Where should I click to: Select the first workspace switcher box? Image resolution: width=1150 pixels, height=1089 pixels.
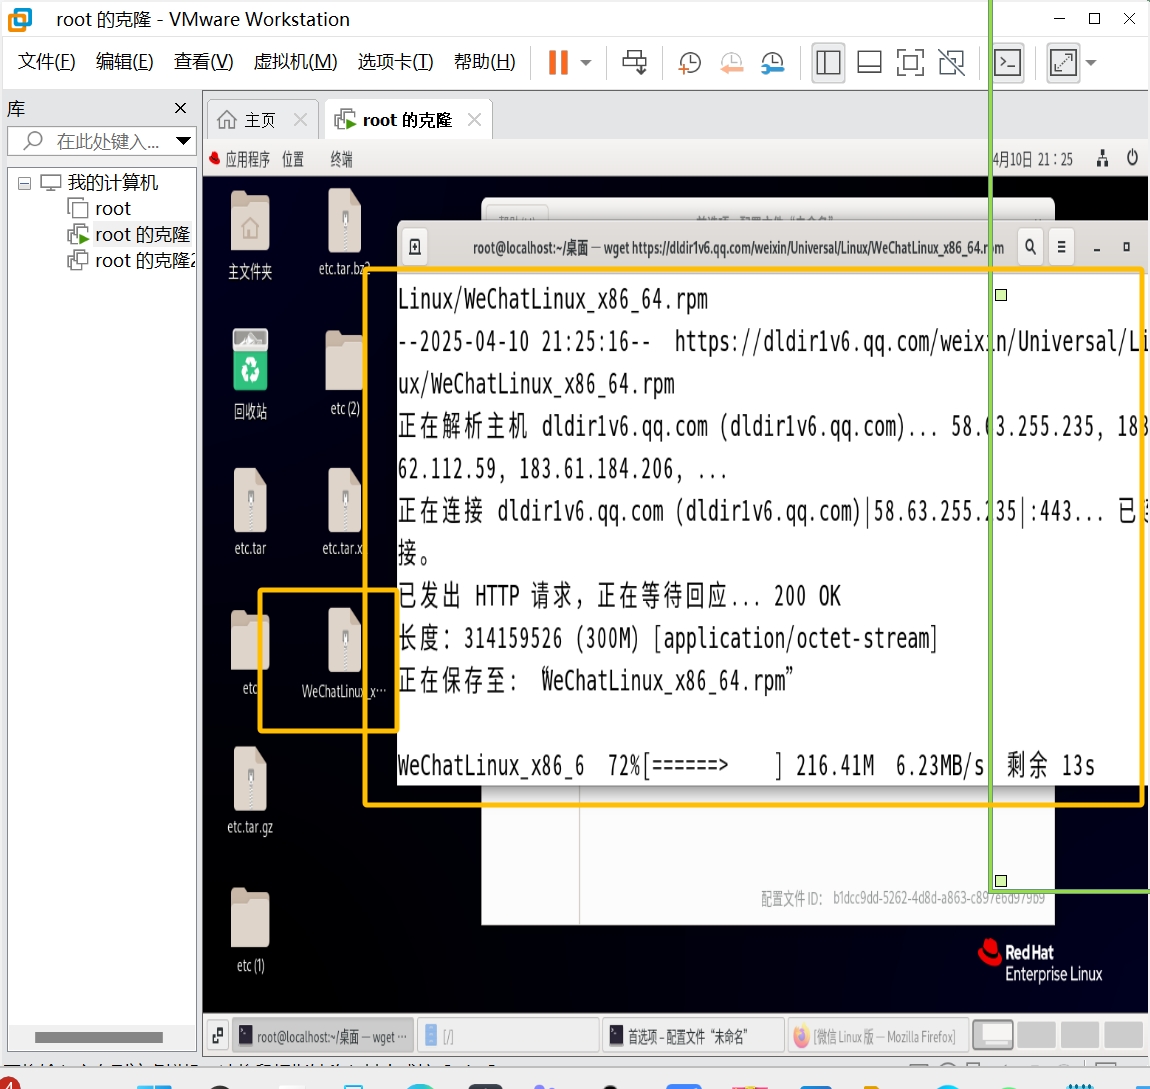tap(992, 1035)
